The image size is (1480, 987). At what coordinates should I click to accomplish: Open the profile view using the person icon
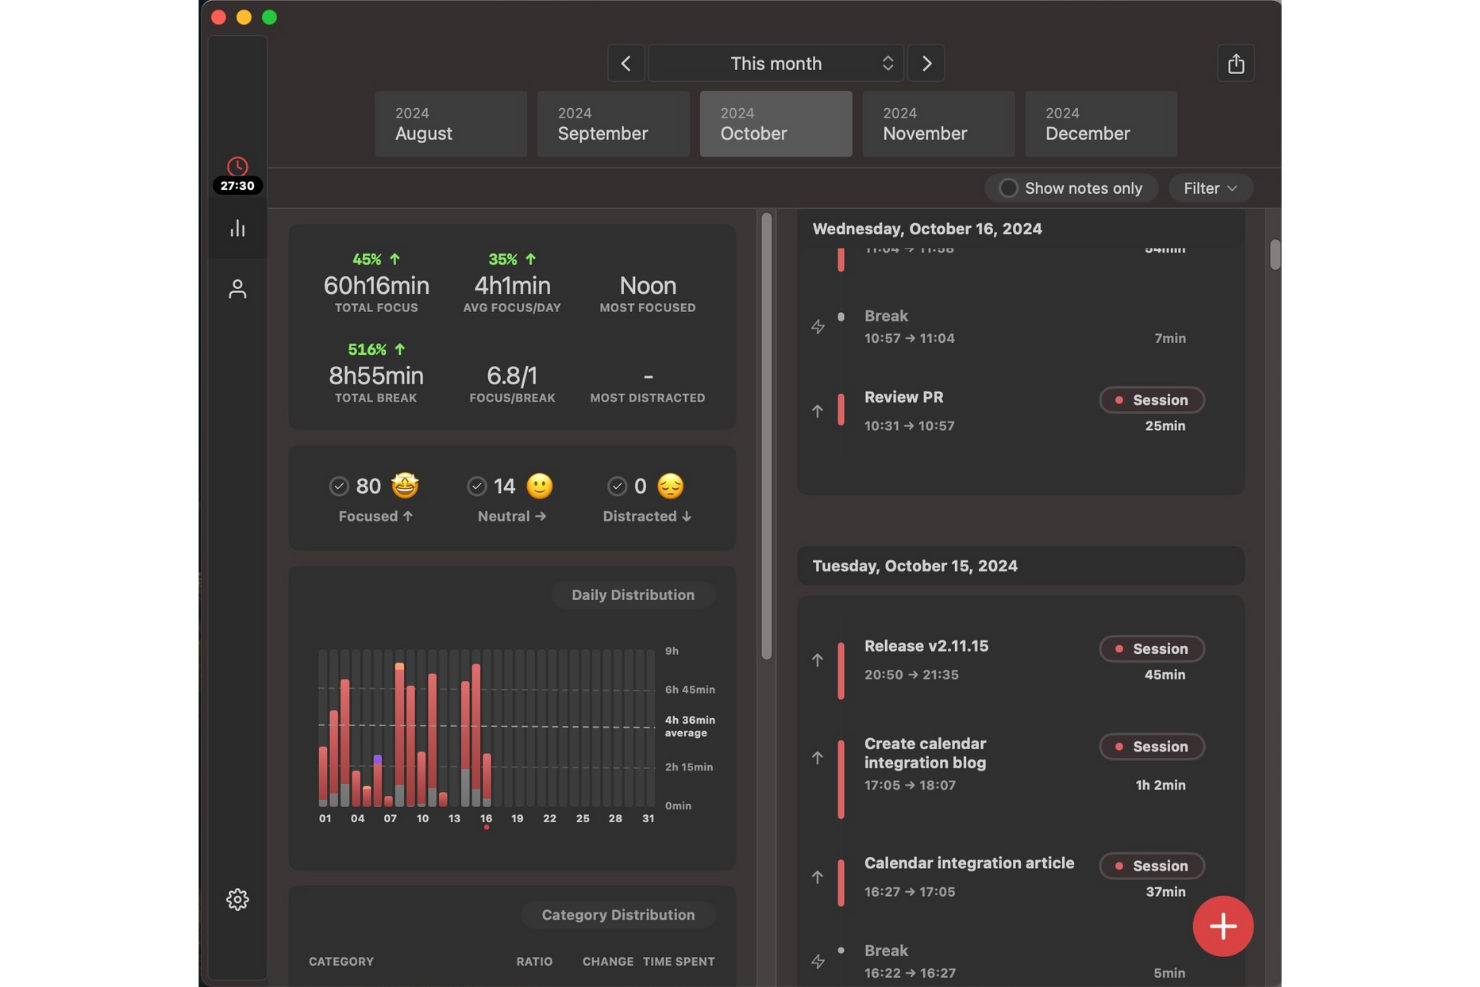tap(237, 289)
